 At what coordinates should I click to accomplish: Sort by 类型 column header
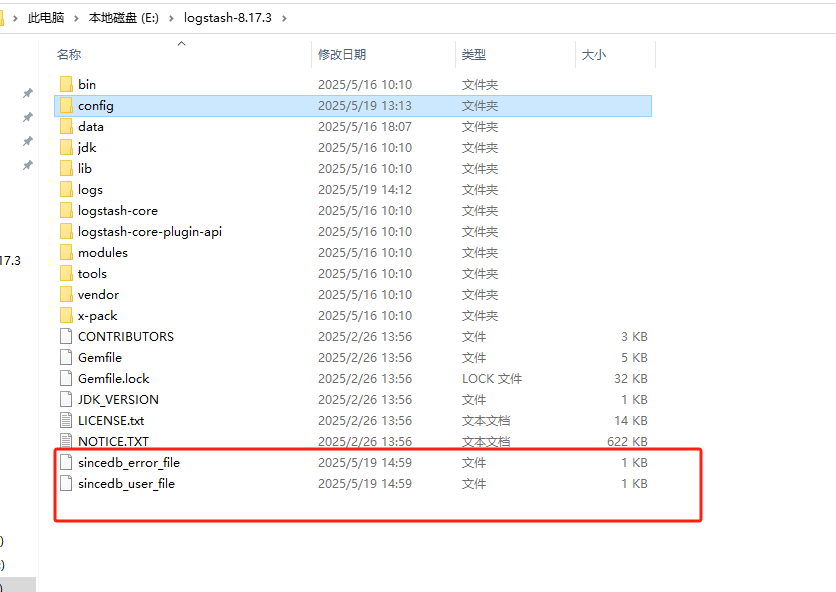click(x=473, y=54)
